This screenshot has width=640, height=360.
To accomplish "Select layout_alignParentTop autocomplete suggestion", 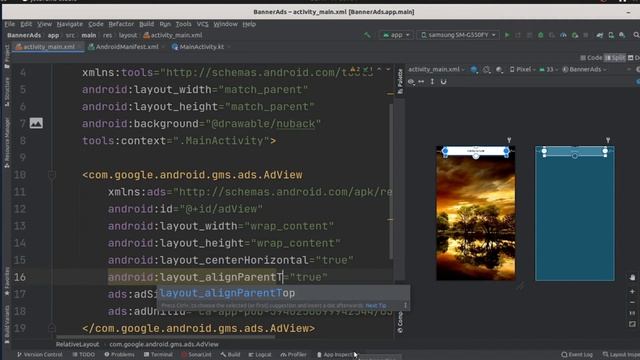I will click(x=283, y=293).
